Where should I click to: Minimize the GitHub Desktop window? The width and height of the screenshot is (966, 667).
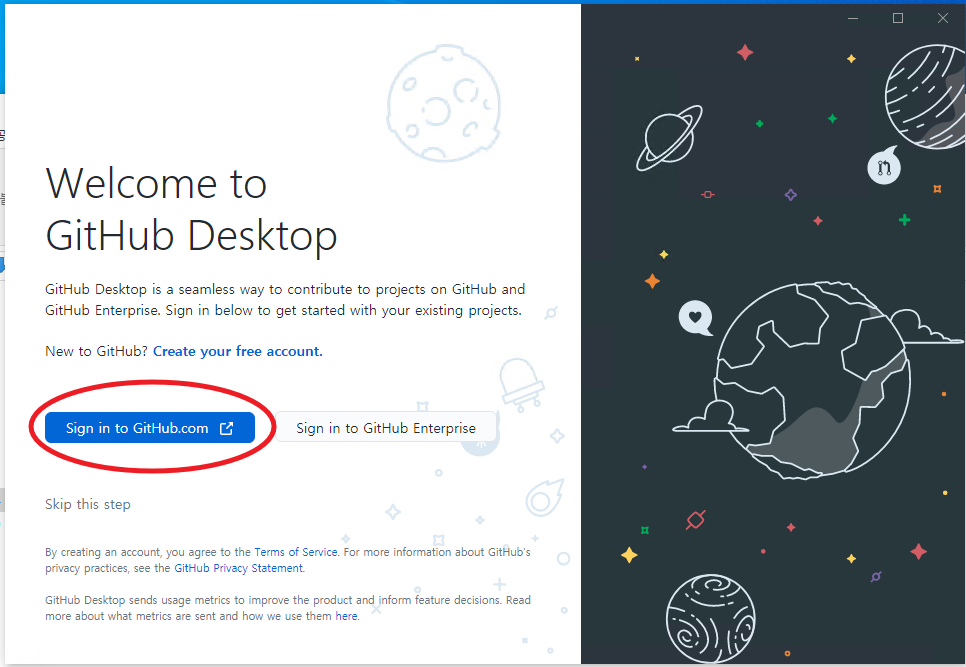pyautogui.click(x=853, y=18)
